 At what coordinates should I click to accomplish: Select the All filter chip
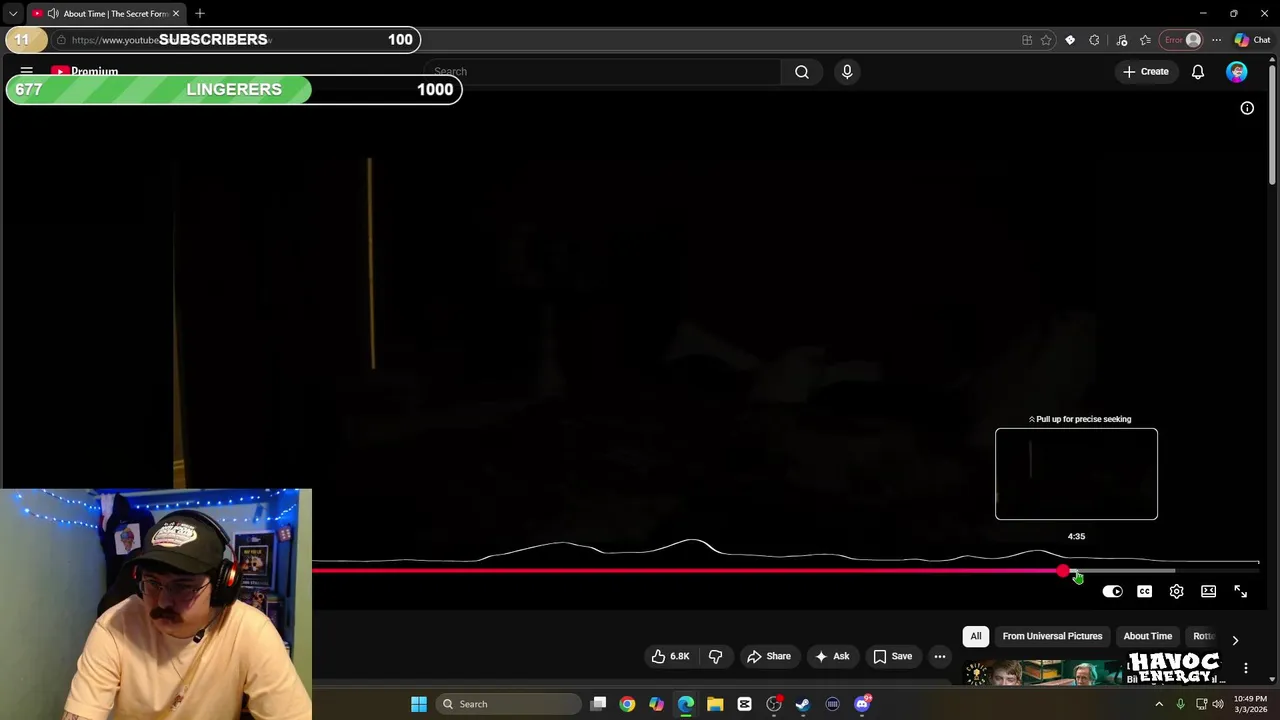pyautogui.click(x=976, y=636)
